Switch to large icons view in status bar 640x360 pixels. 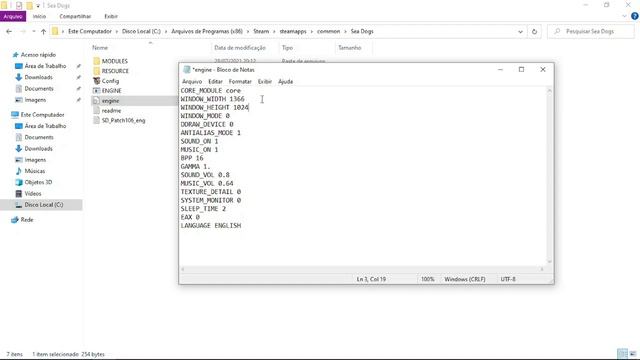[x=633, y=354]
